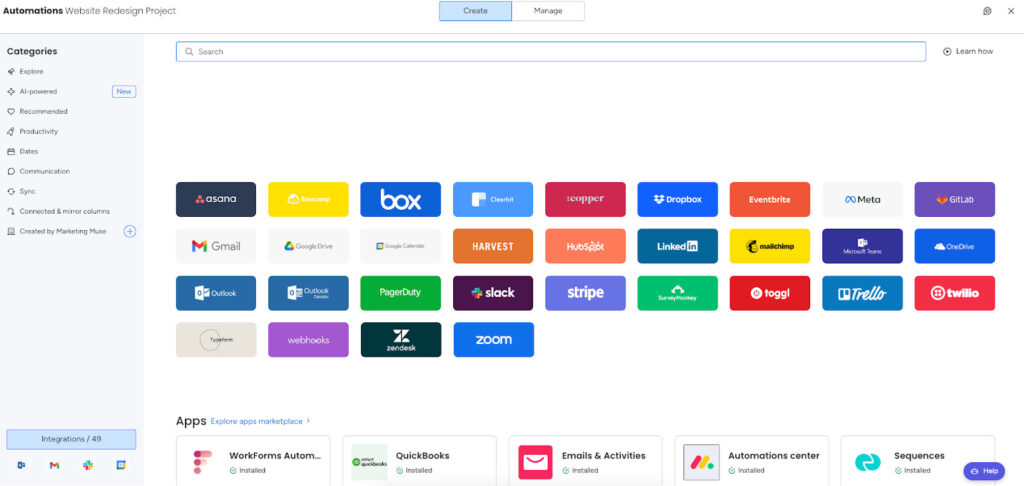Click the Google Calendar icon in sidebar footer
Screen dimensions: 1024x486
click(121, 465)
